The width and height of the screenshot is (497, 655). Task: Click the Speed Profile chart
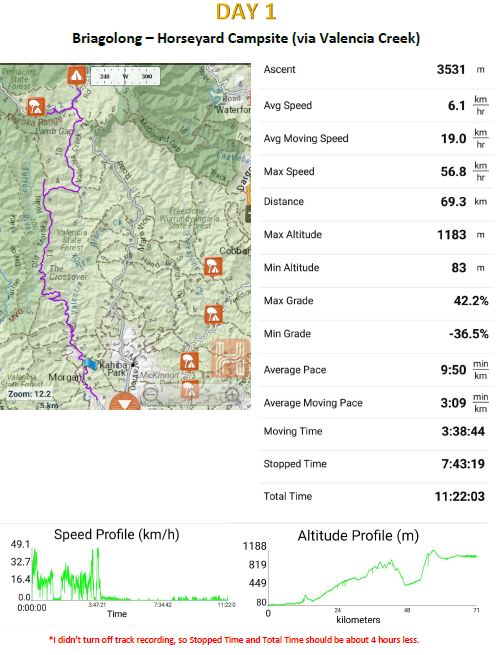coord(123,574)
